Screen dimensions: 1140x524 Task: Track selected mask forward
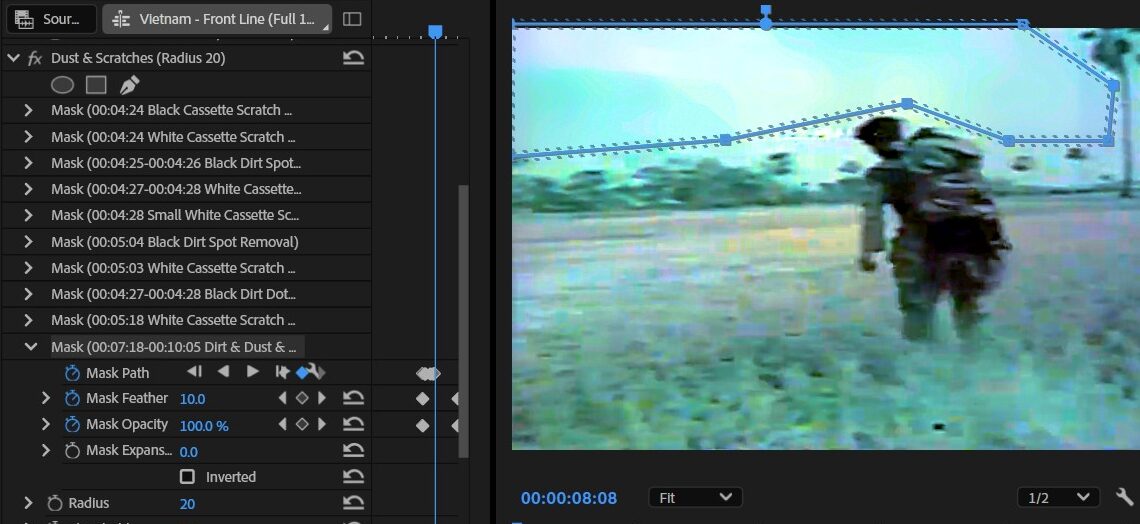coord(252,372)
